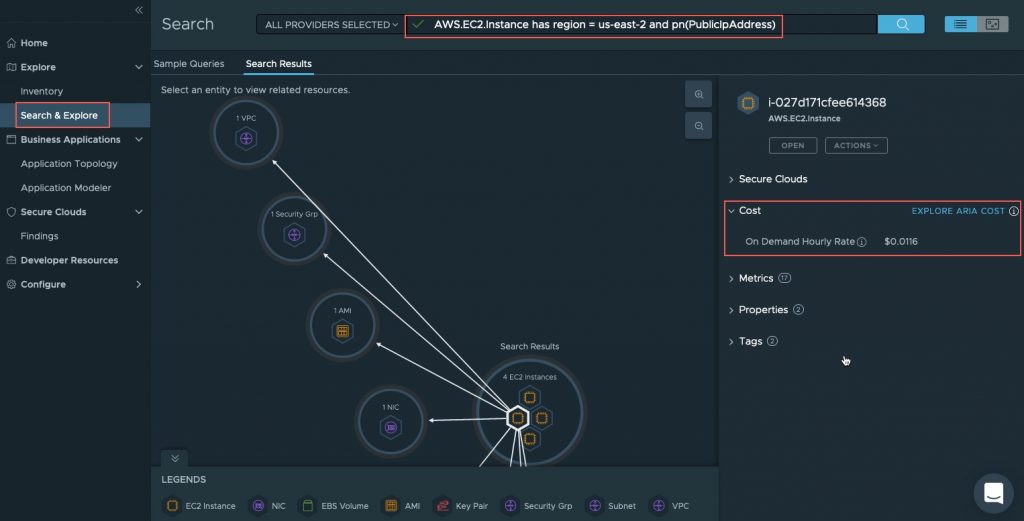The image size is (1024, 521).
Task: Open Inventory in the sidebar
Action: 42,91
